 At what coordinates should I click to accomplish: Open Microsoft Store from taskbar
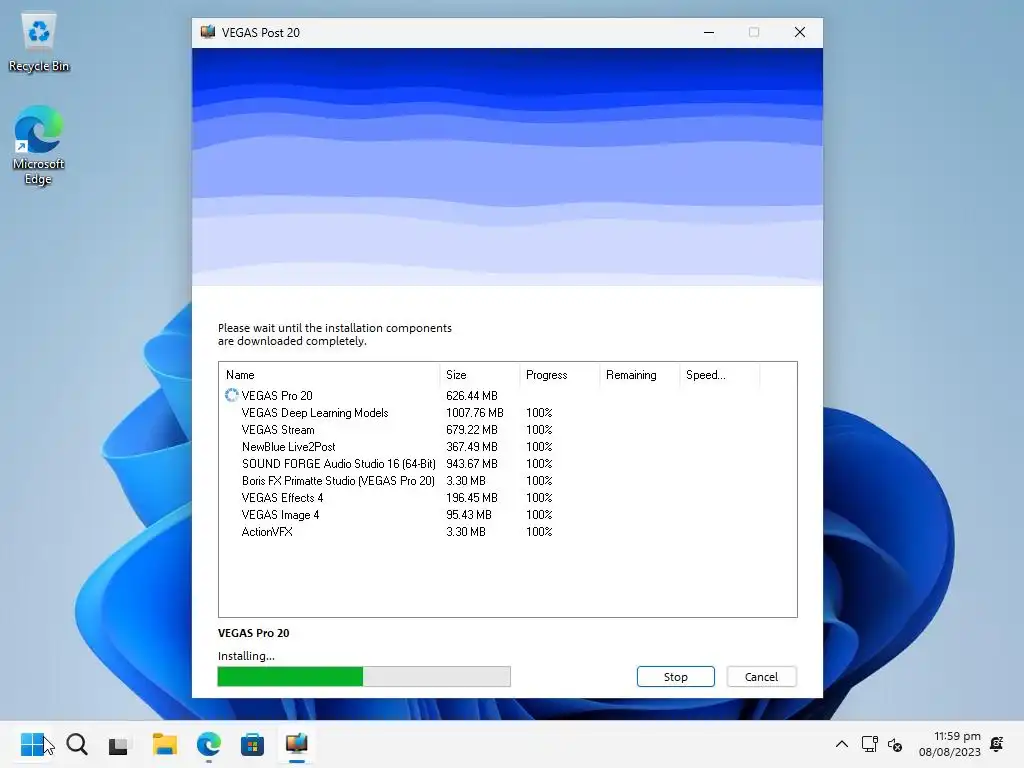[x=252, y=744]
